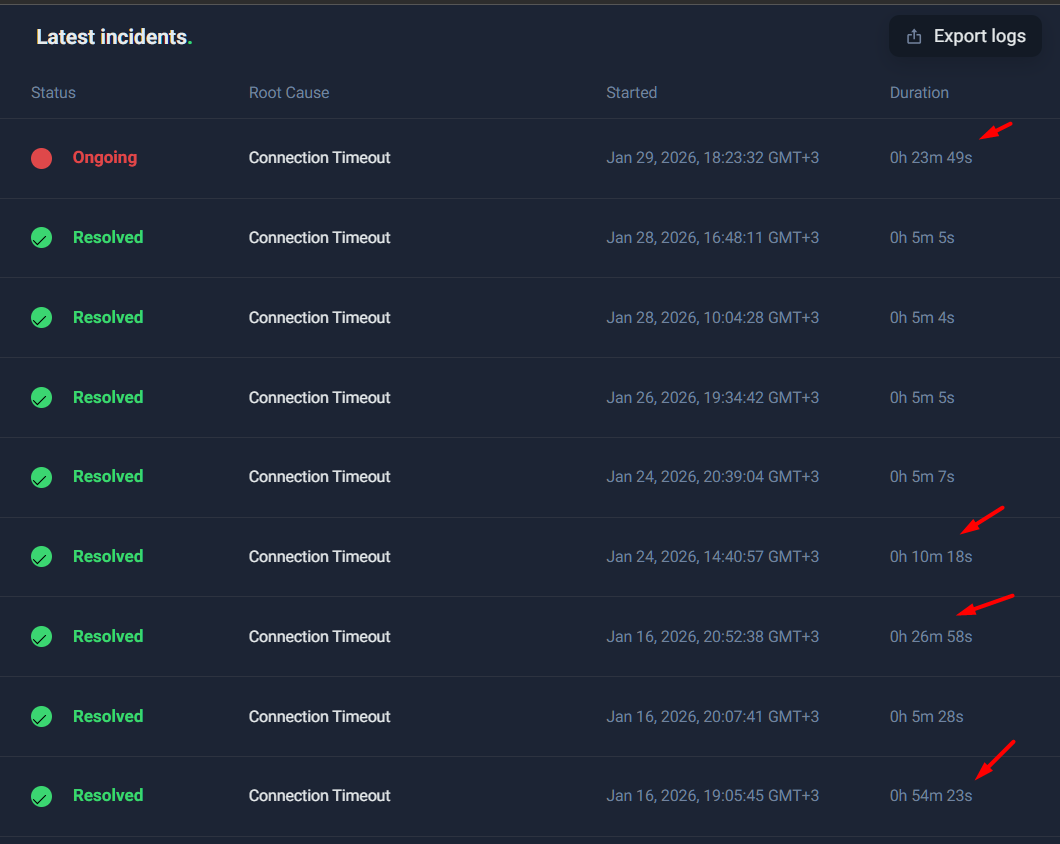
Task: Click green check icon for Jan 16 20:52:38 incident
Action: tap(41, 636)
